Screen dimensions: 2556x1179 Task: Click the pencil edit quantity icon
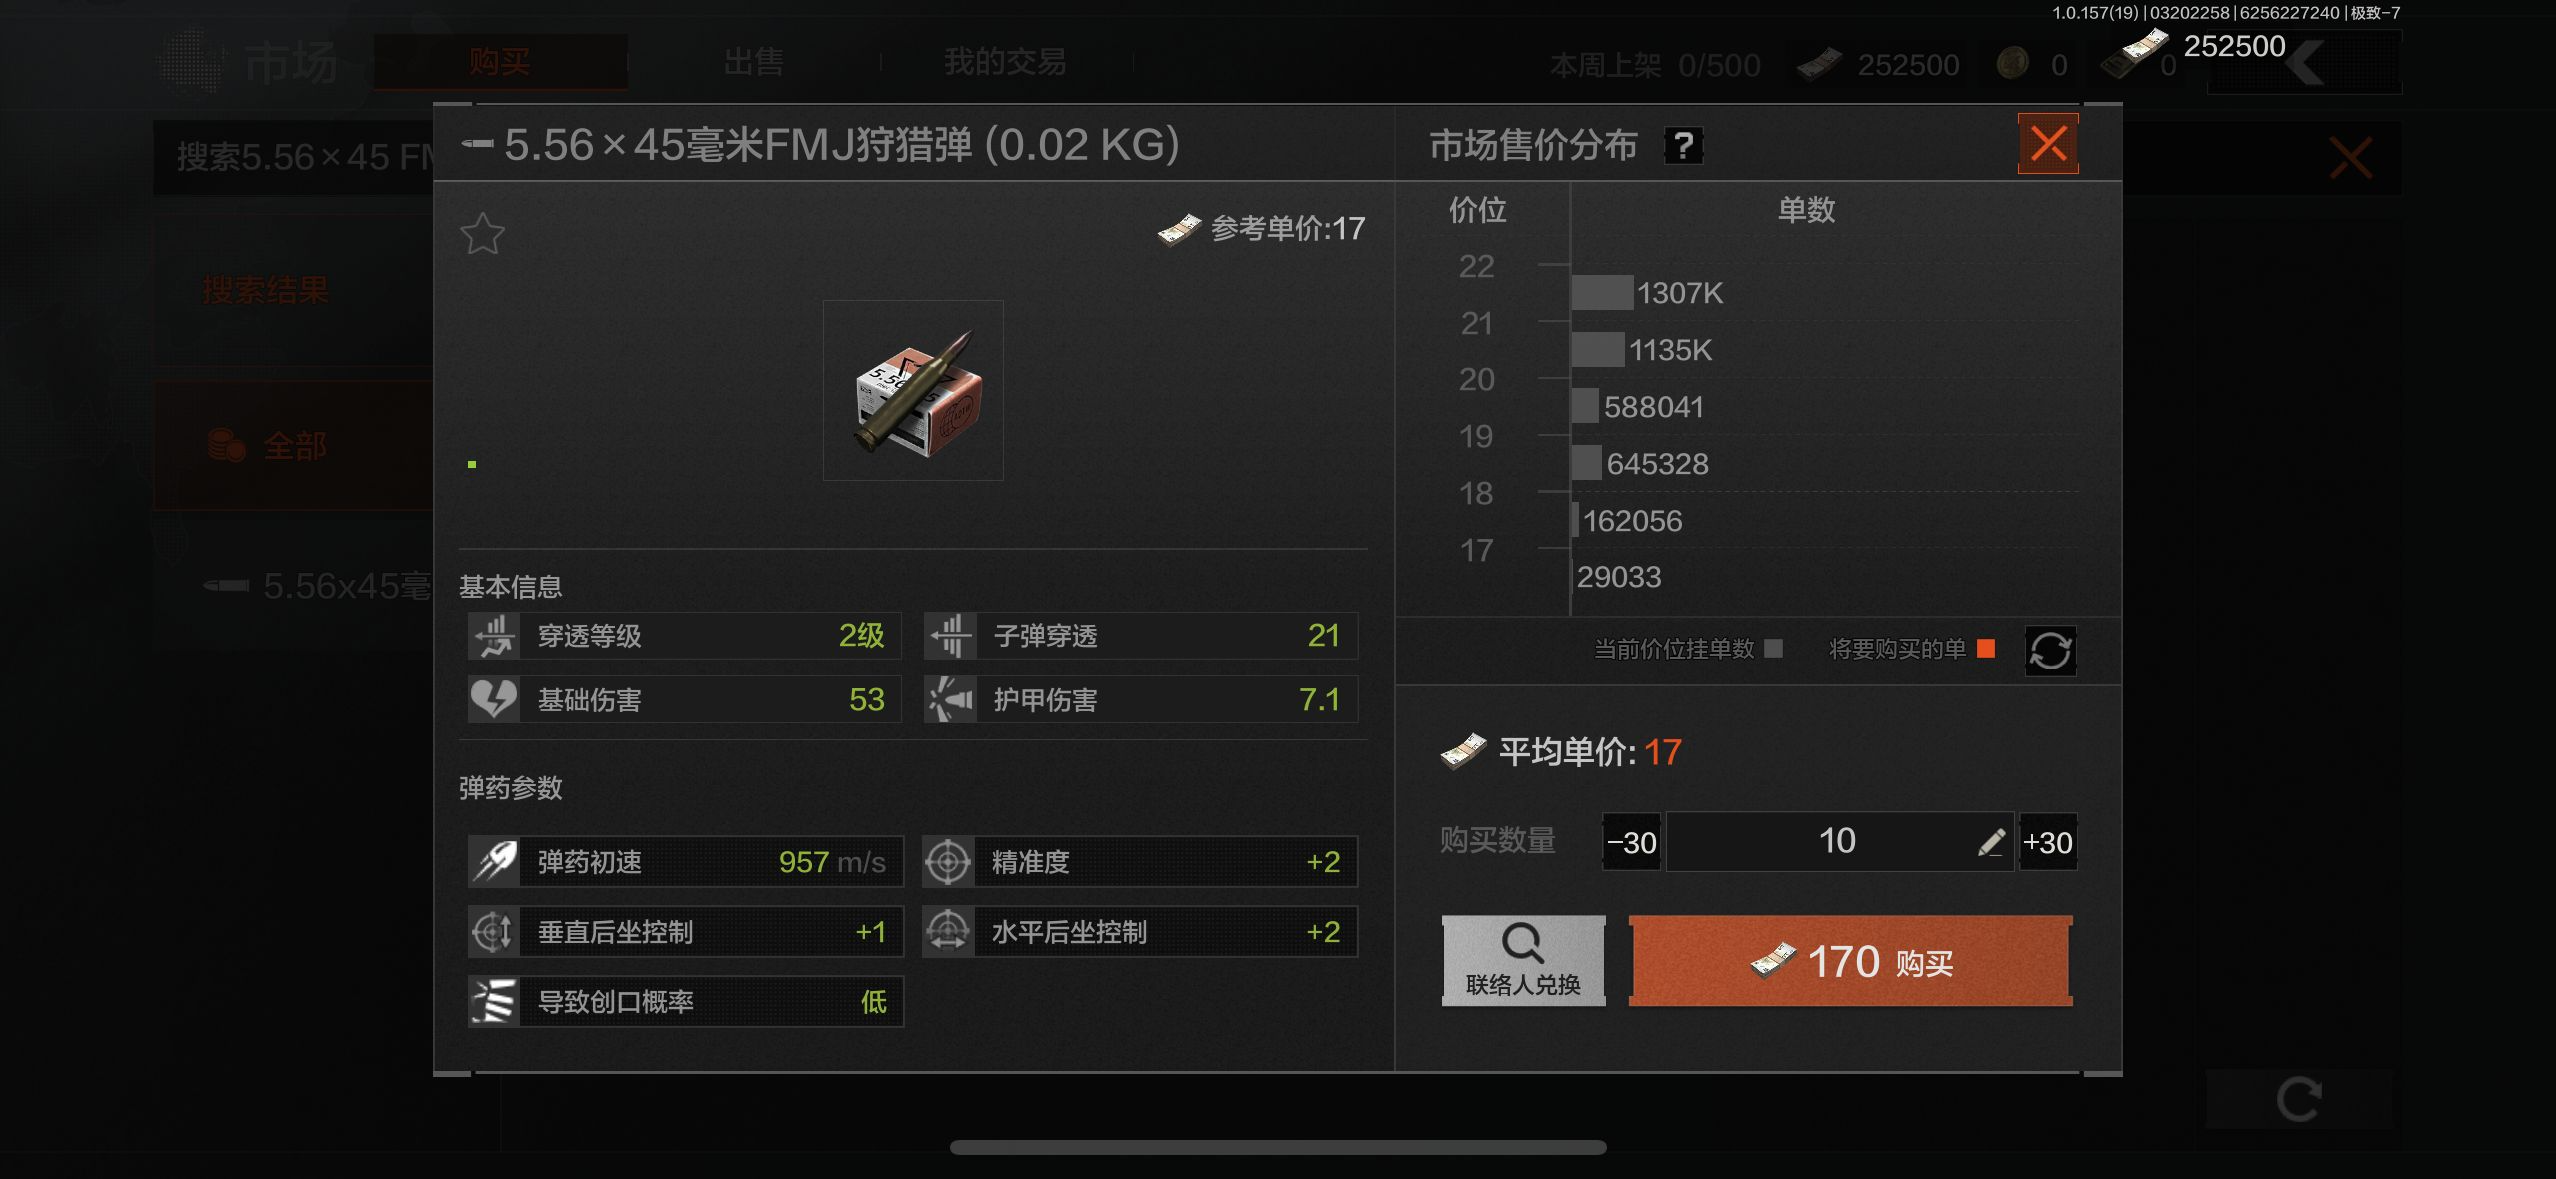(1990, 842)
